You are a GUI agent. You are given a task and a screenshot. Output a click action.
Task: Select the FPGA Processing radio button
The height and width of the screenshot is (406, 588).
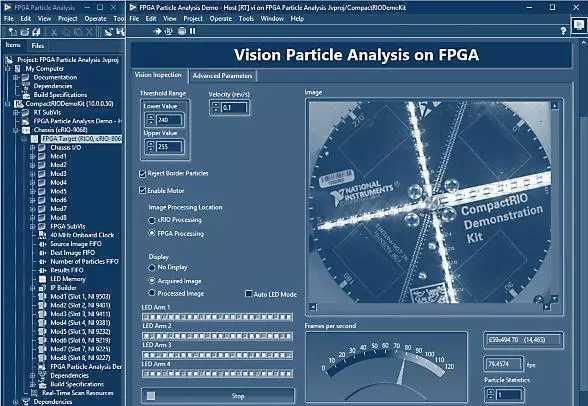click(152, 234)
